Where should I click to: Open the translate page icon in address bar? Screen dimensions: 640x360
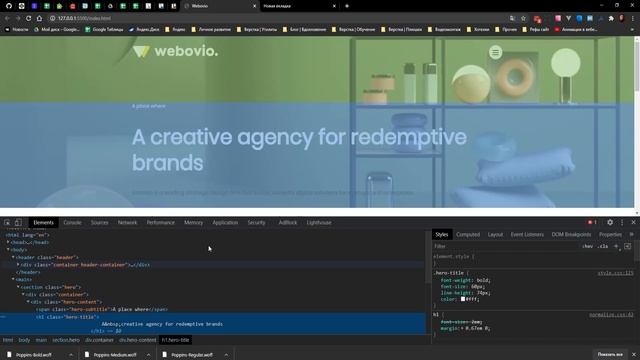[x=512, y=18]
